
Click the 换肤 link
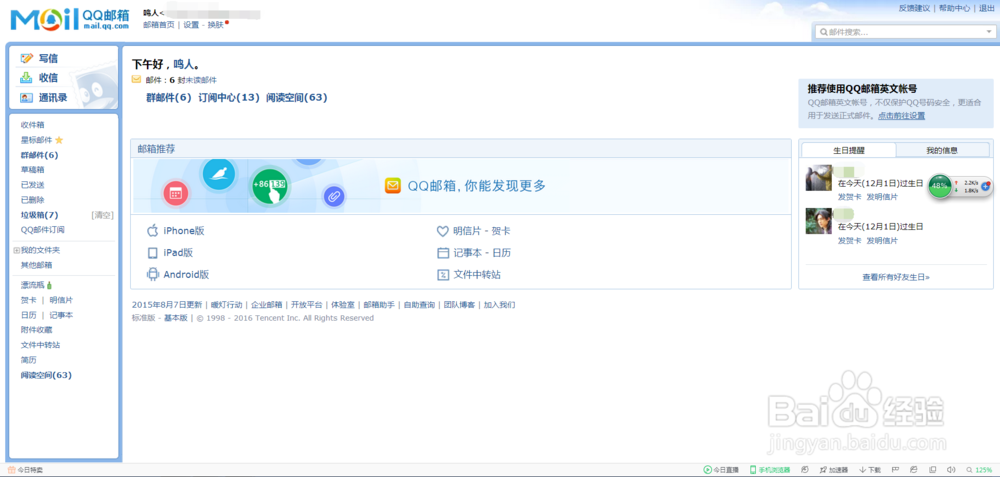(216, 25)
